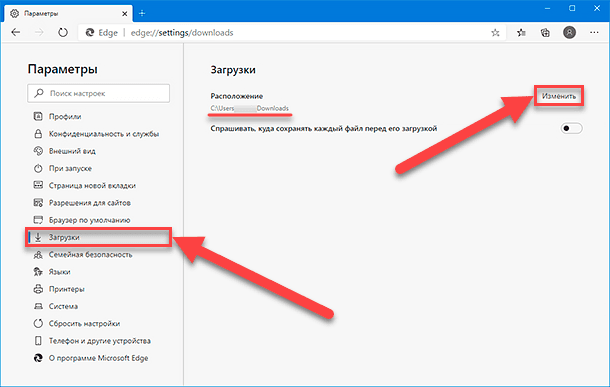Open Внешний вид settings section

point(65,151)
